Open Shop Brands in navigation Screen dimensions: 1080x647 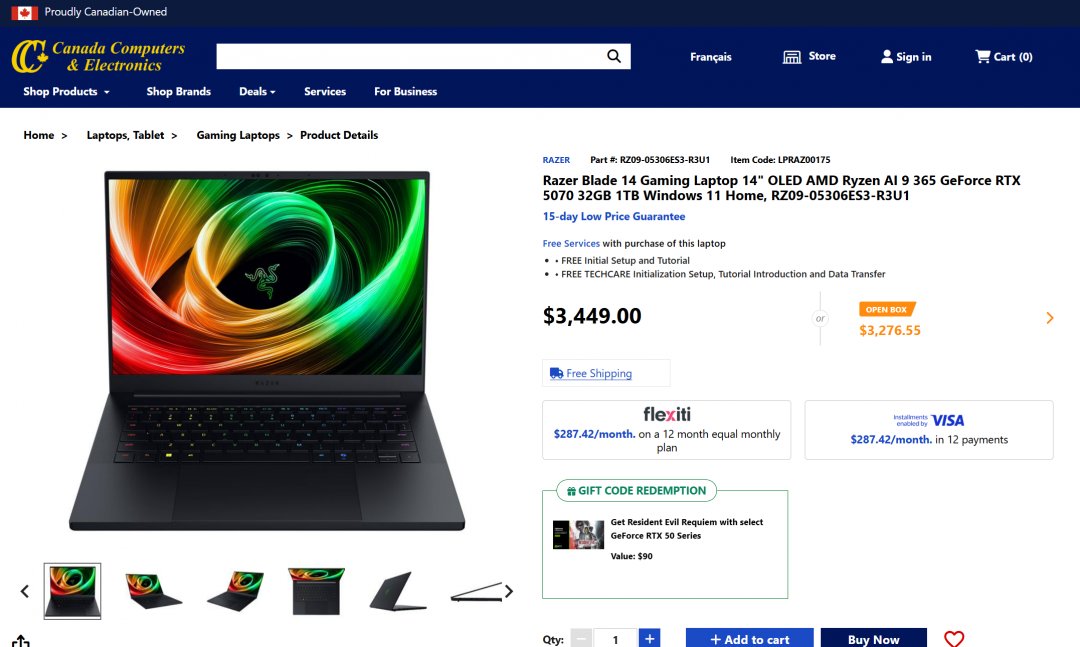(178, 92)
